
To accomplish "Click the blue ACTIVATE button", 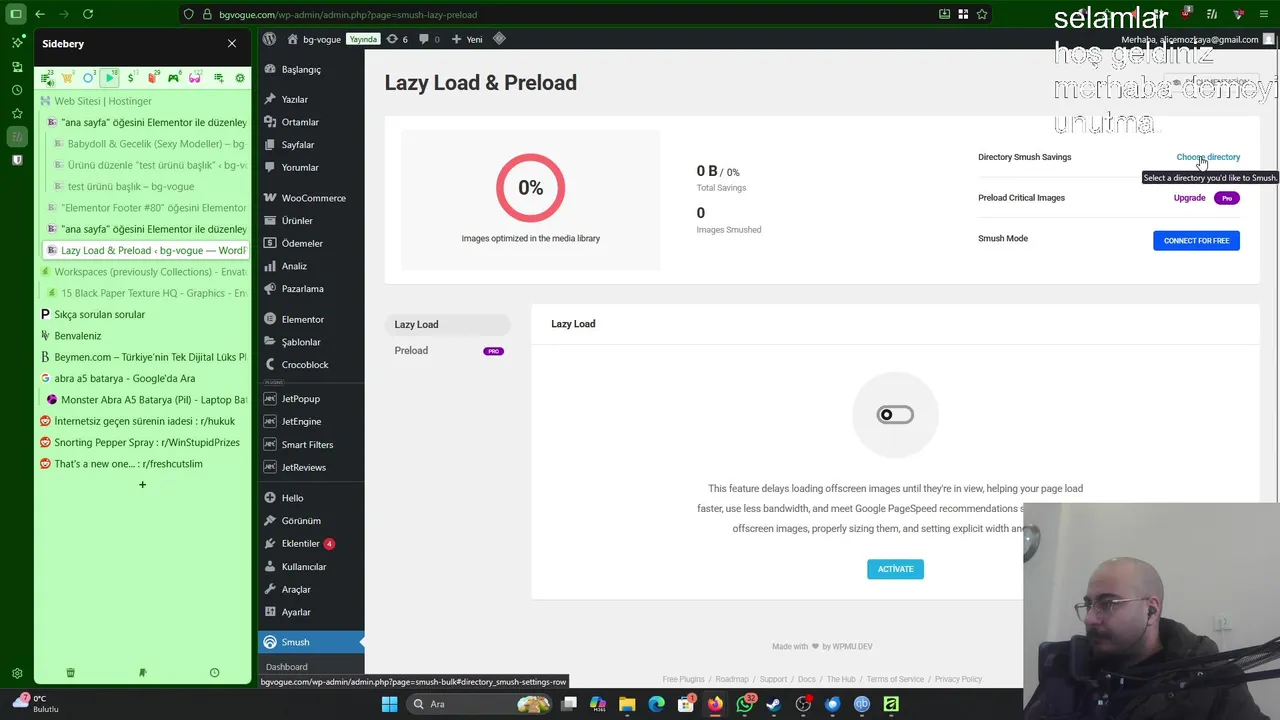I will (x=895, y=569).
